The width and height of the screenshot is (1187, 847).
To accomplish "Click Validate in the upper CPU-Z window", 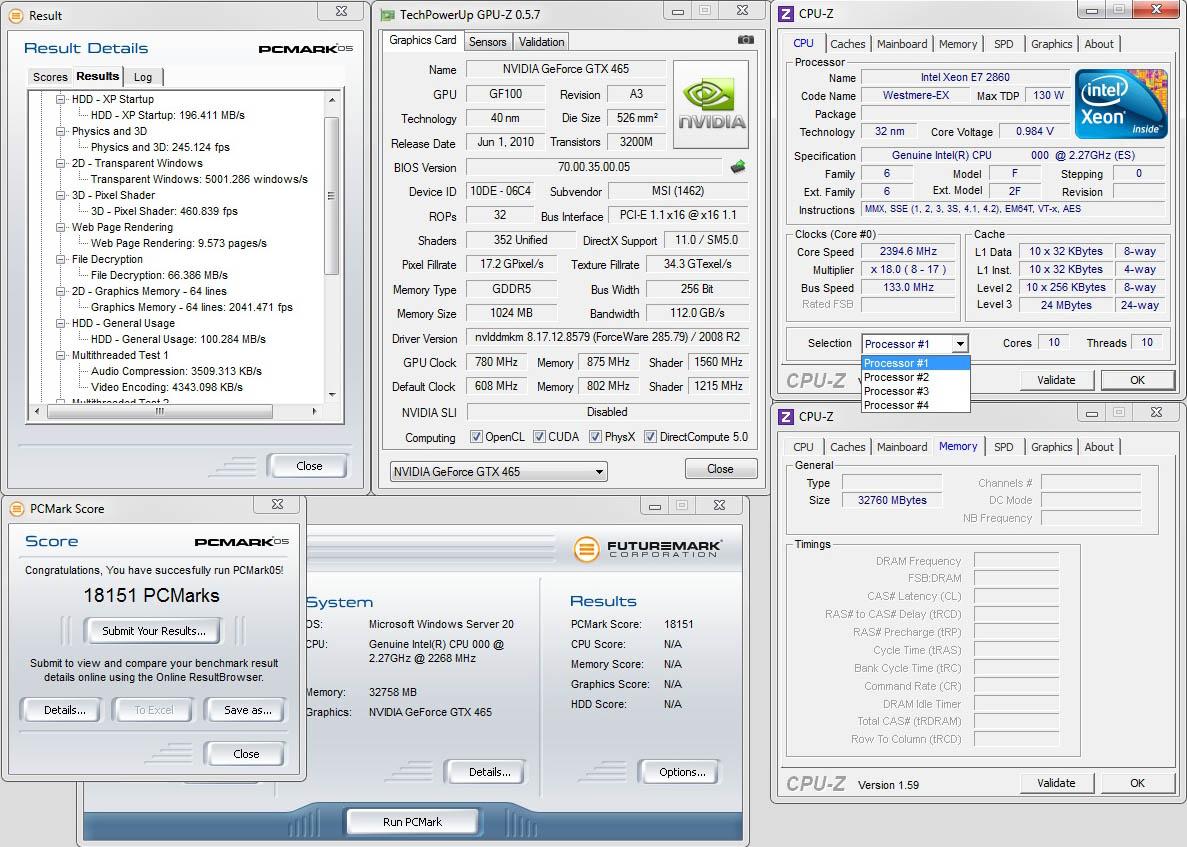I will point(1056,380).
